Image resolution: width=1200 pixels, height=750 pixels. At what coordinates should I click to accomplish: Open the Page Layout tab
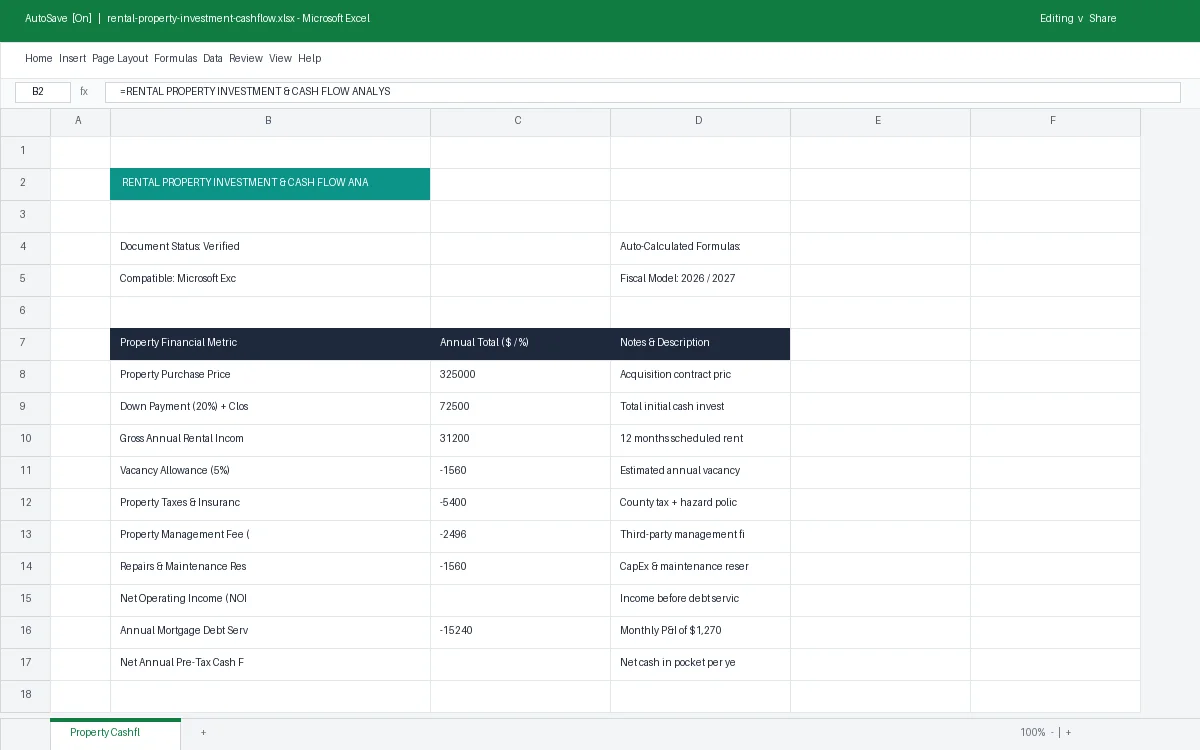point(120,58)
